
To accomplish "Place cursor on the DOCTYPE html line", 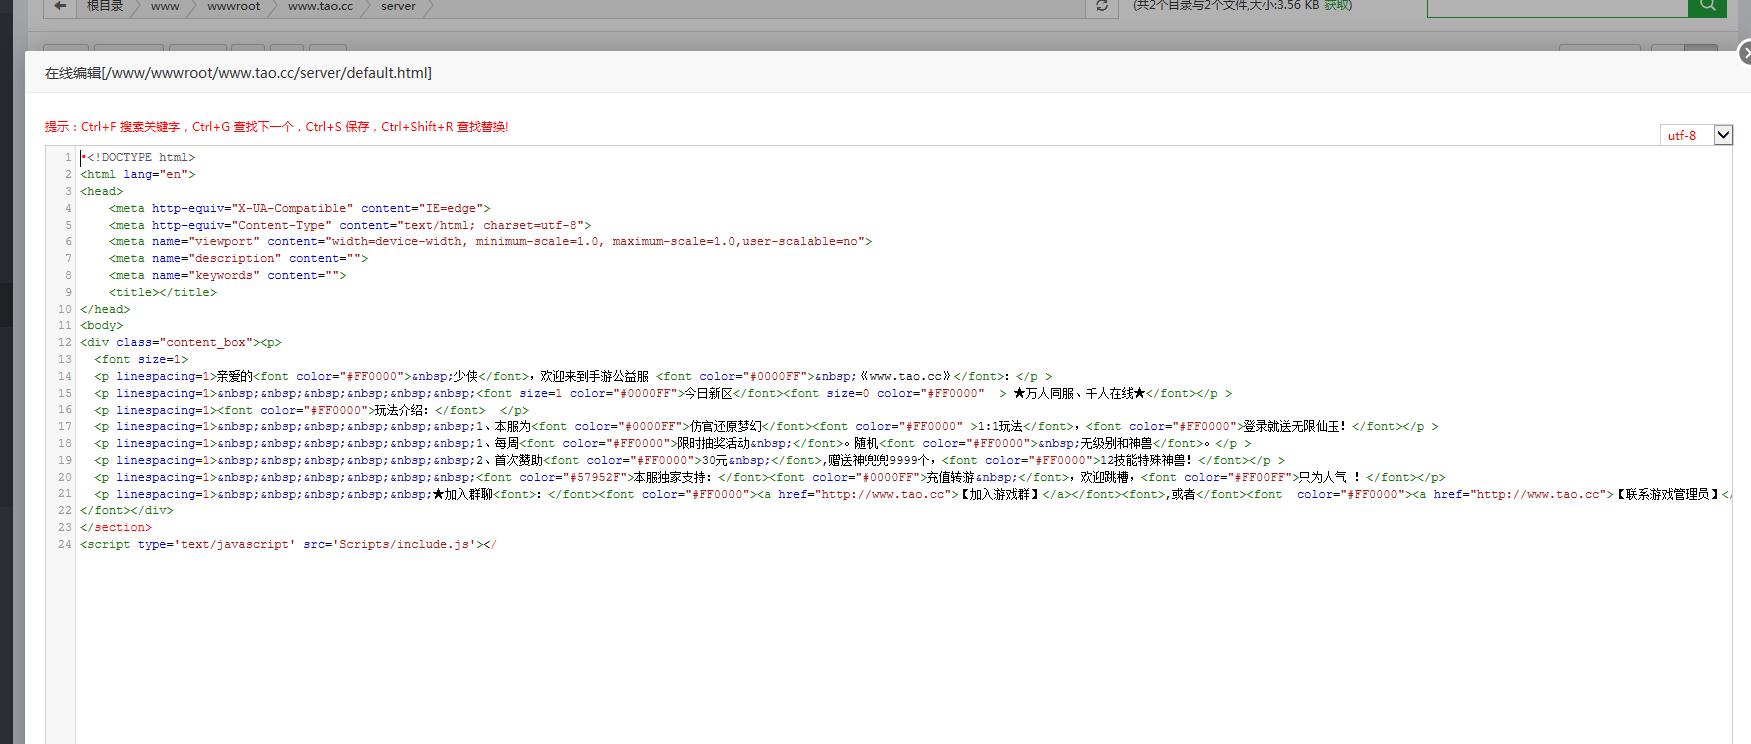I will [138, 157].
